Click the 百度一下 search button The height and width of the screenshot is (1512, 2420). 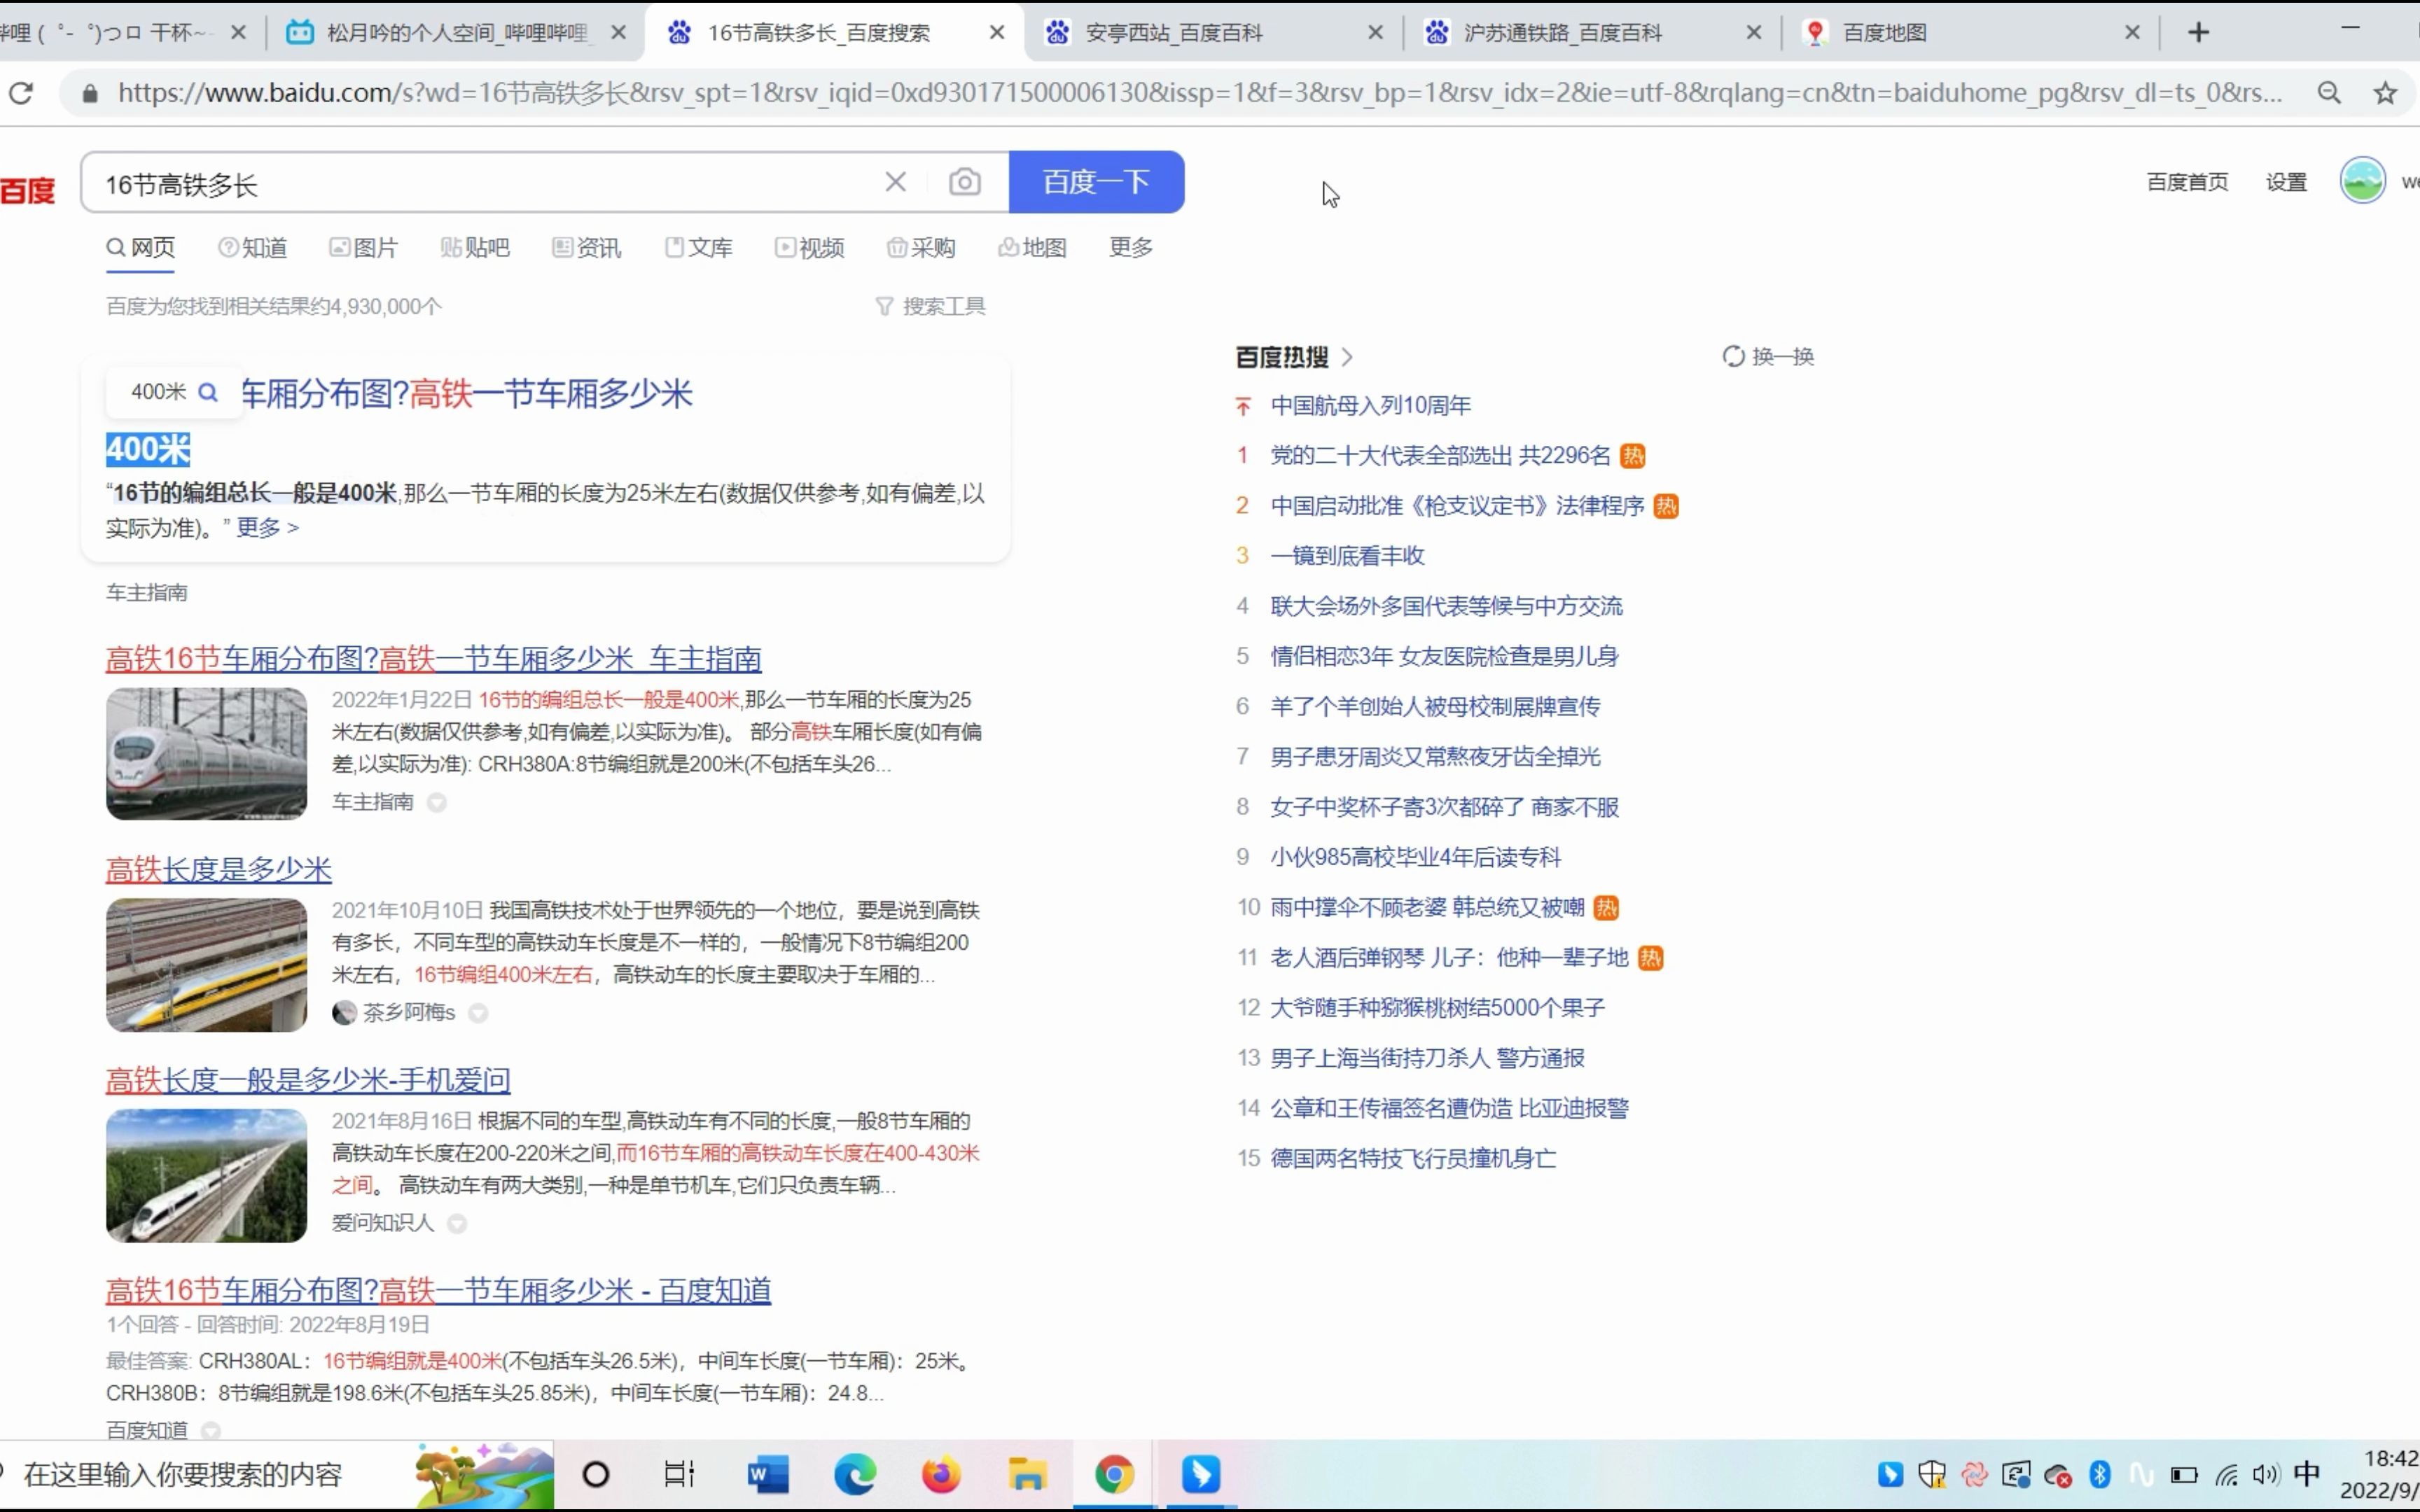[1097, 182]
